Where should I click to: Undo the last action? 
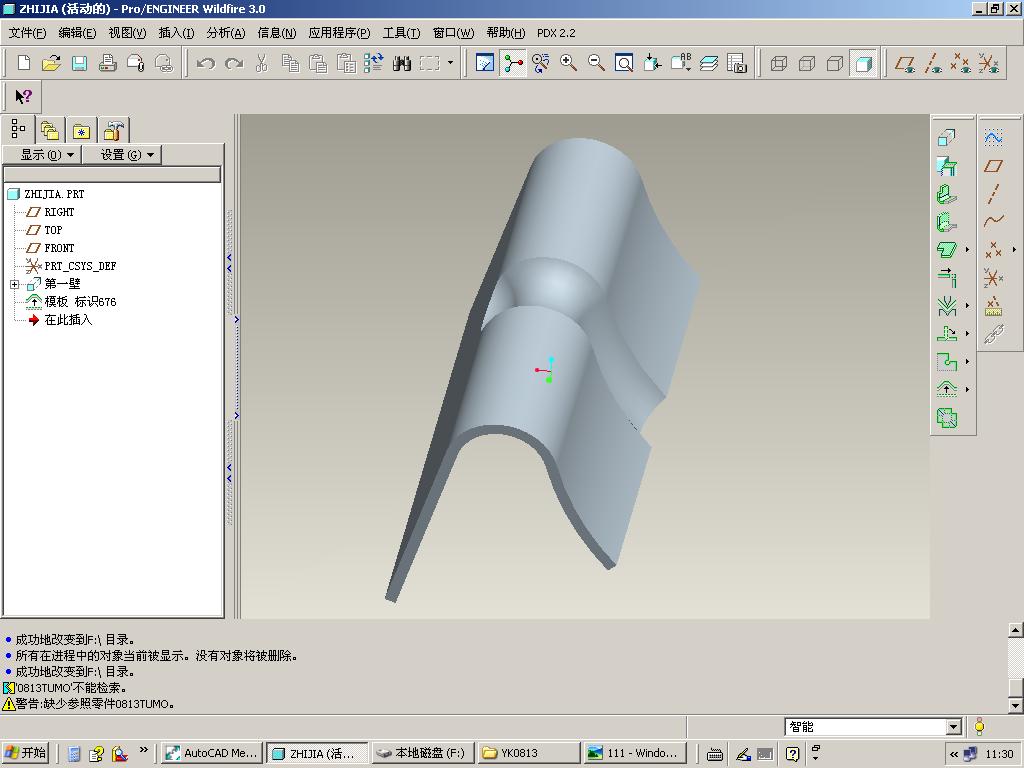206,63
